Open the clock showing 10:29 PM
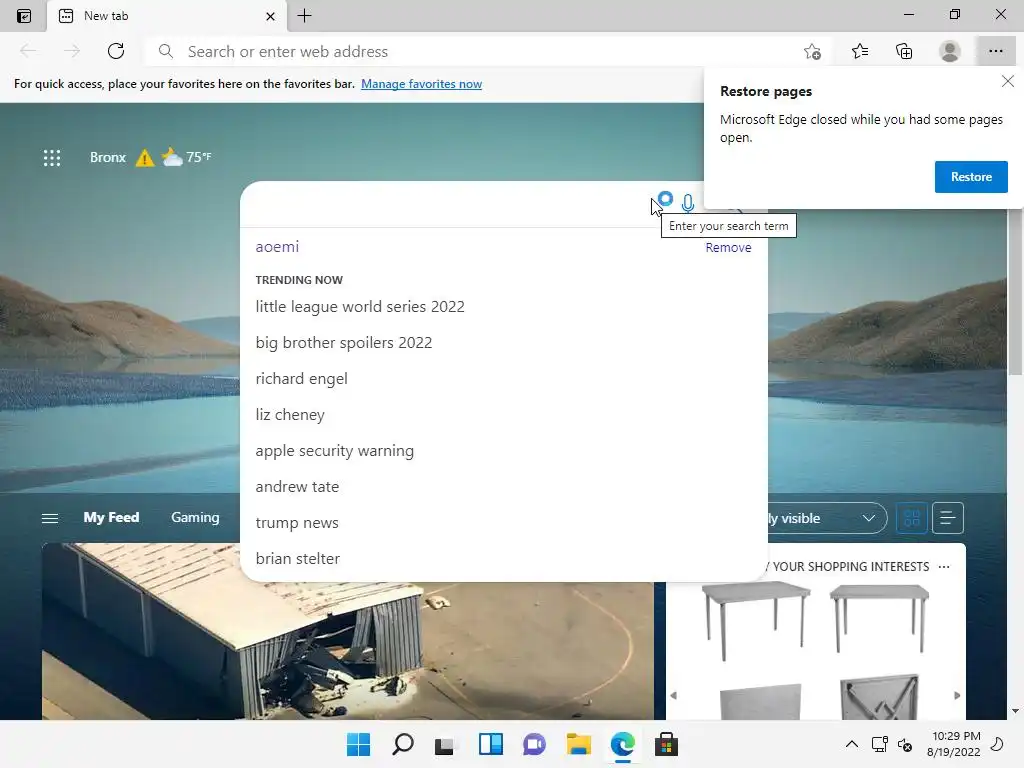The image size is (1024, 768). pos(953,744)
